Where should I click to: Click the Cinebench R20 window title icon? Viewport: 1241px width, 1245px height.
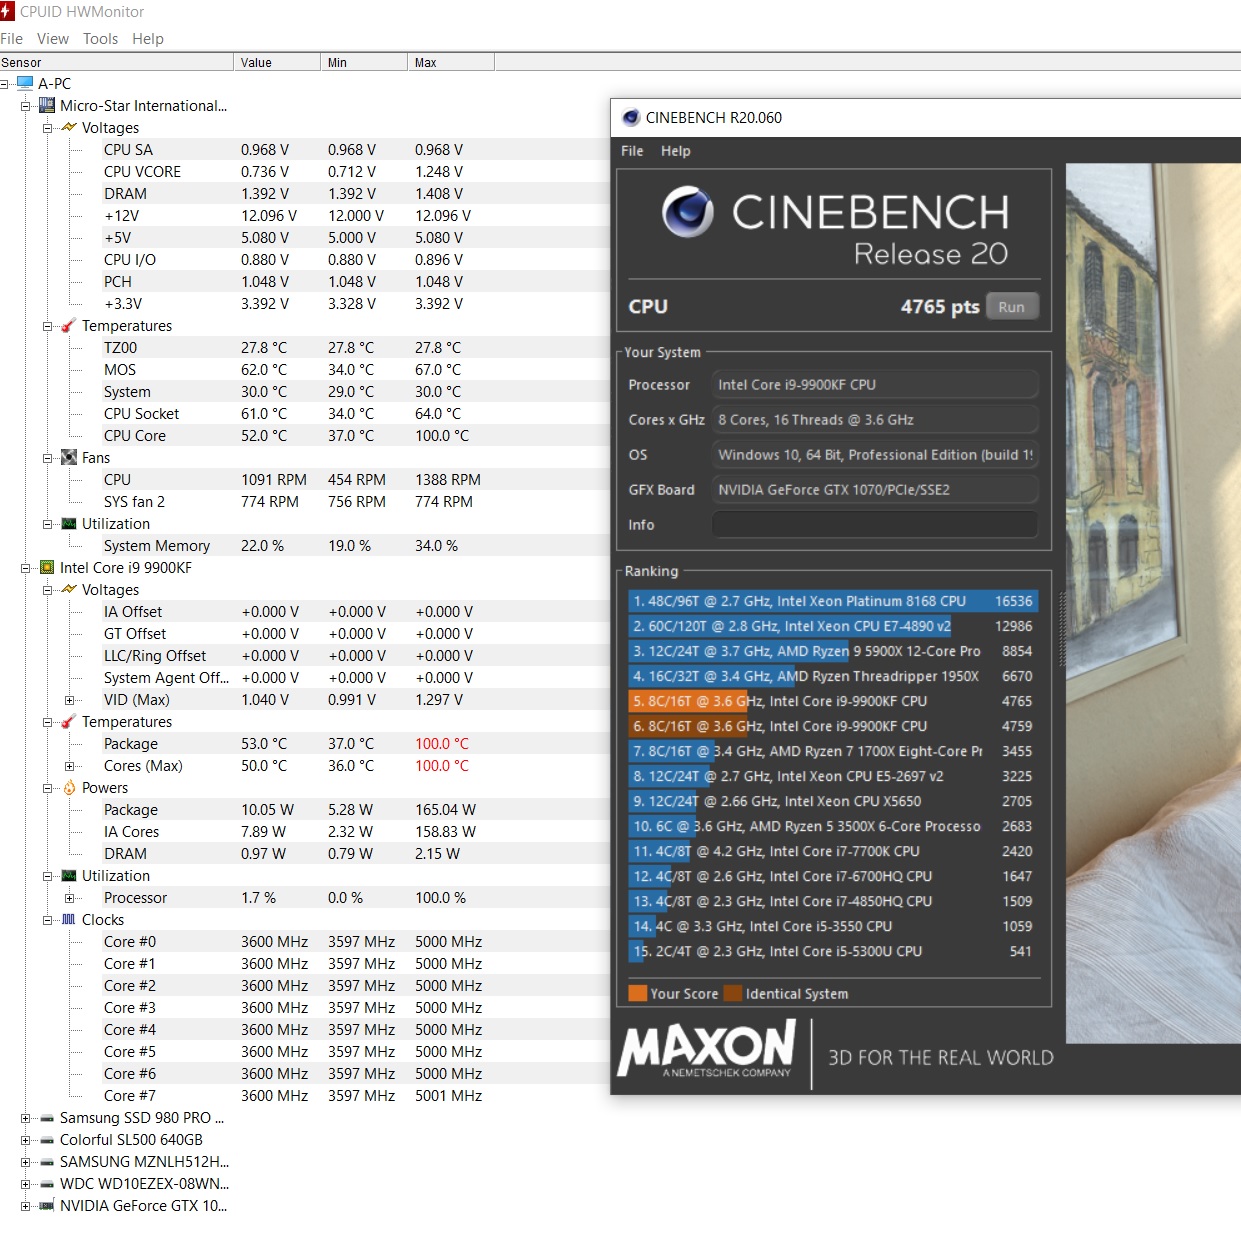pyautogui.click(x=631, y=117)
